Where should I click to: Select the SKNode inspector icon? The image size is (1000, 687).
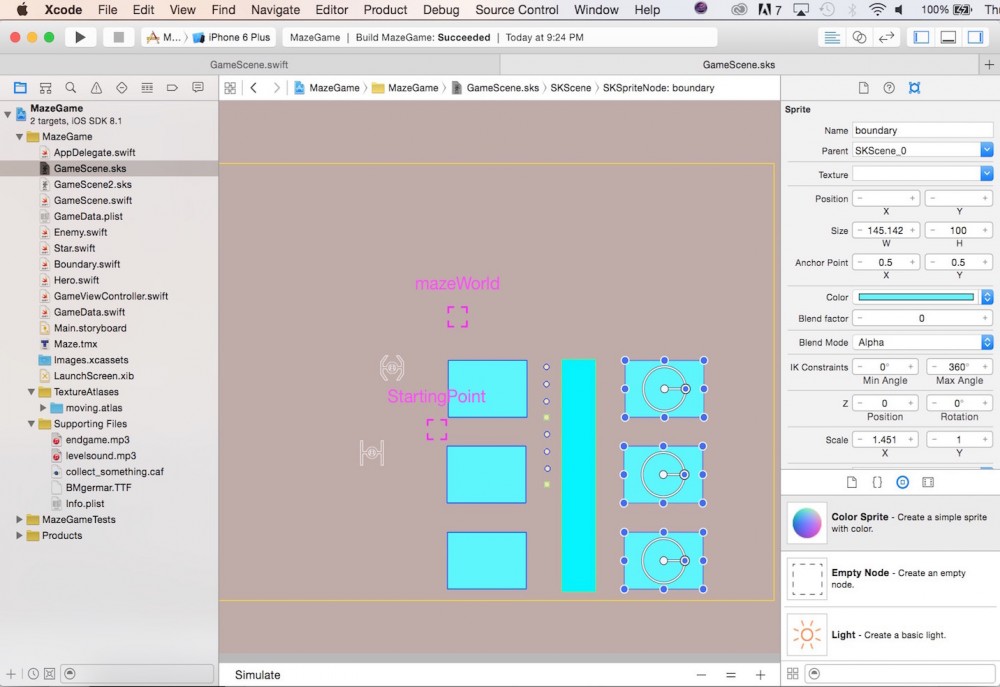coord(914,87)
